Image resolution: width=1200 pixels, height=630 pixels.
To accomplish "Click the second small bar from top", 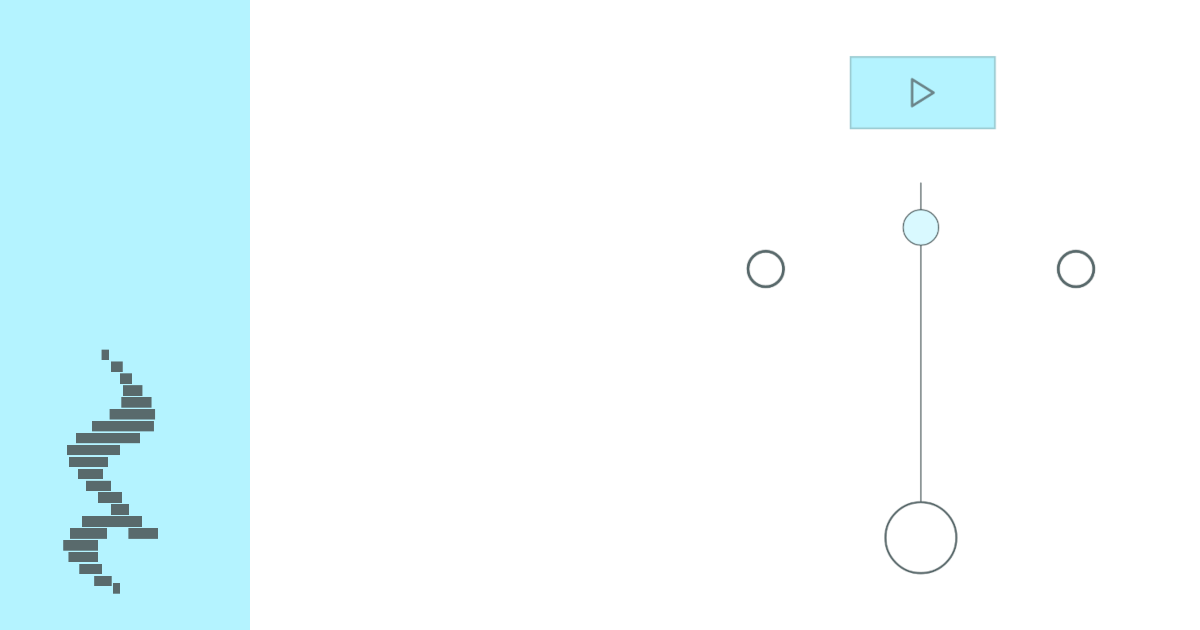I will tap(117, 367).
